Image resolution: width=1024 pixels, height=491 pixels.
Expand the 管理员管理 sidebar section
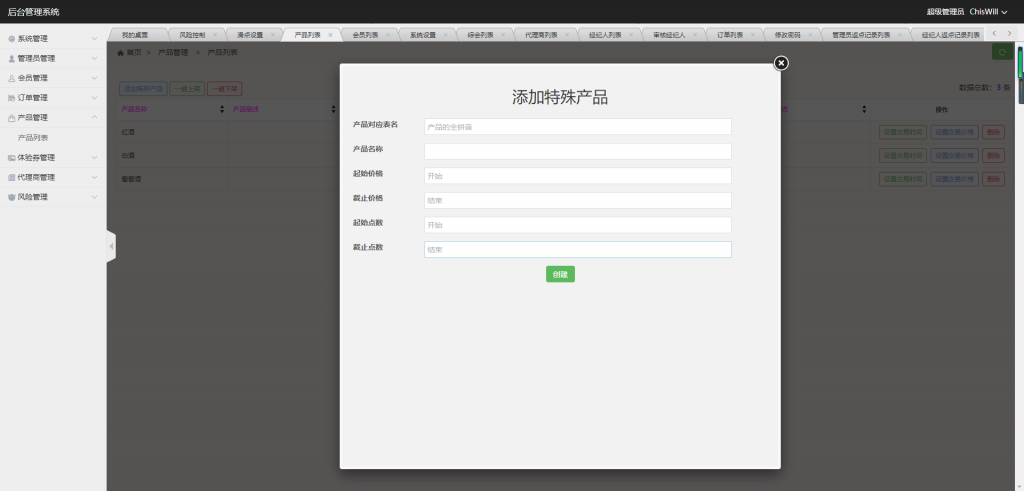(53, 59)
